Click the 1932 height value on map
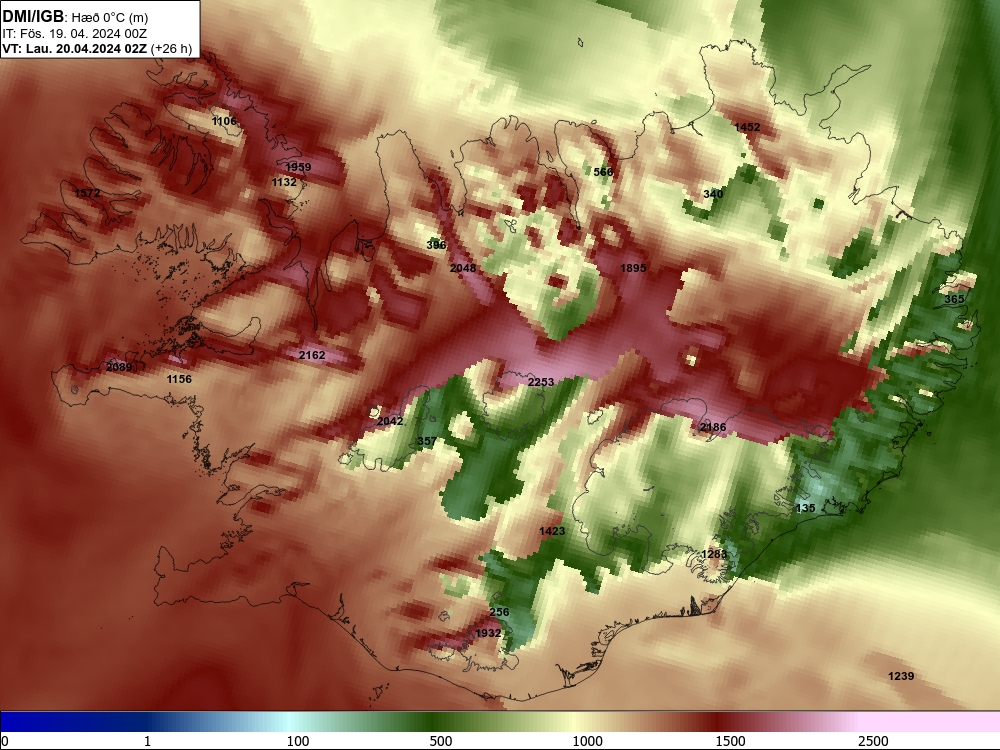This screenshot has width=1000, height=750. (488, 633)
